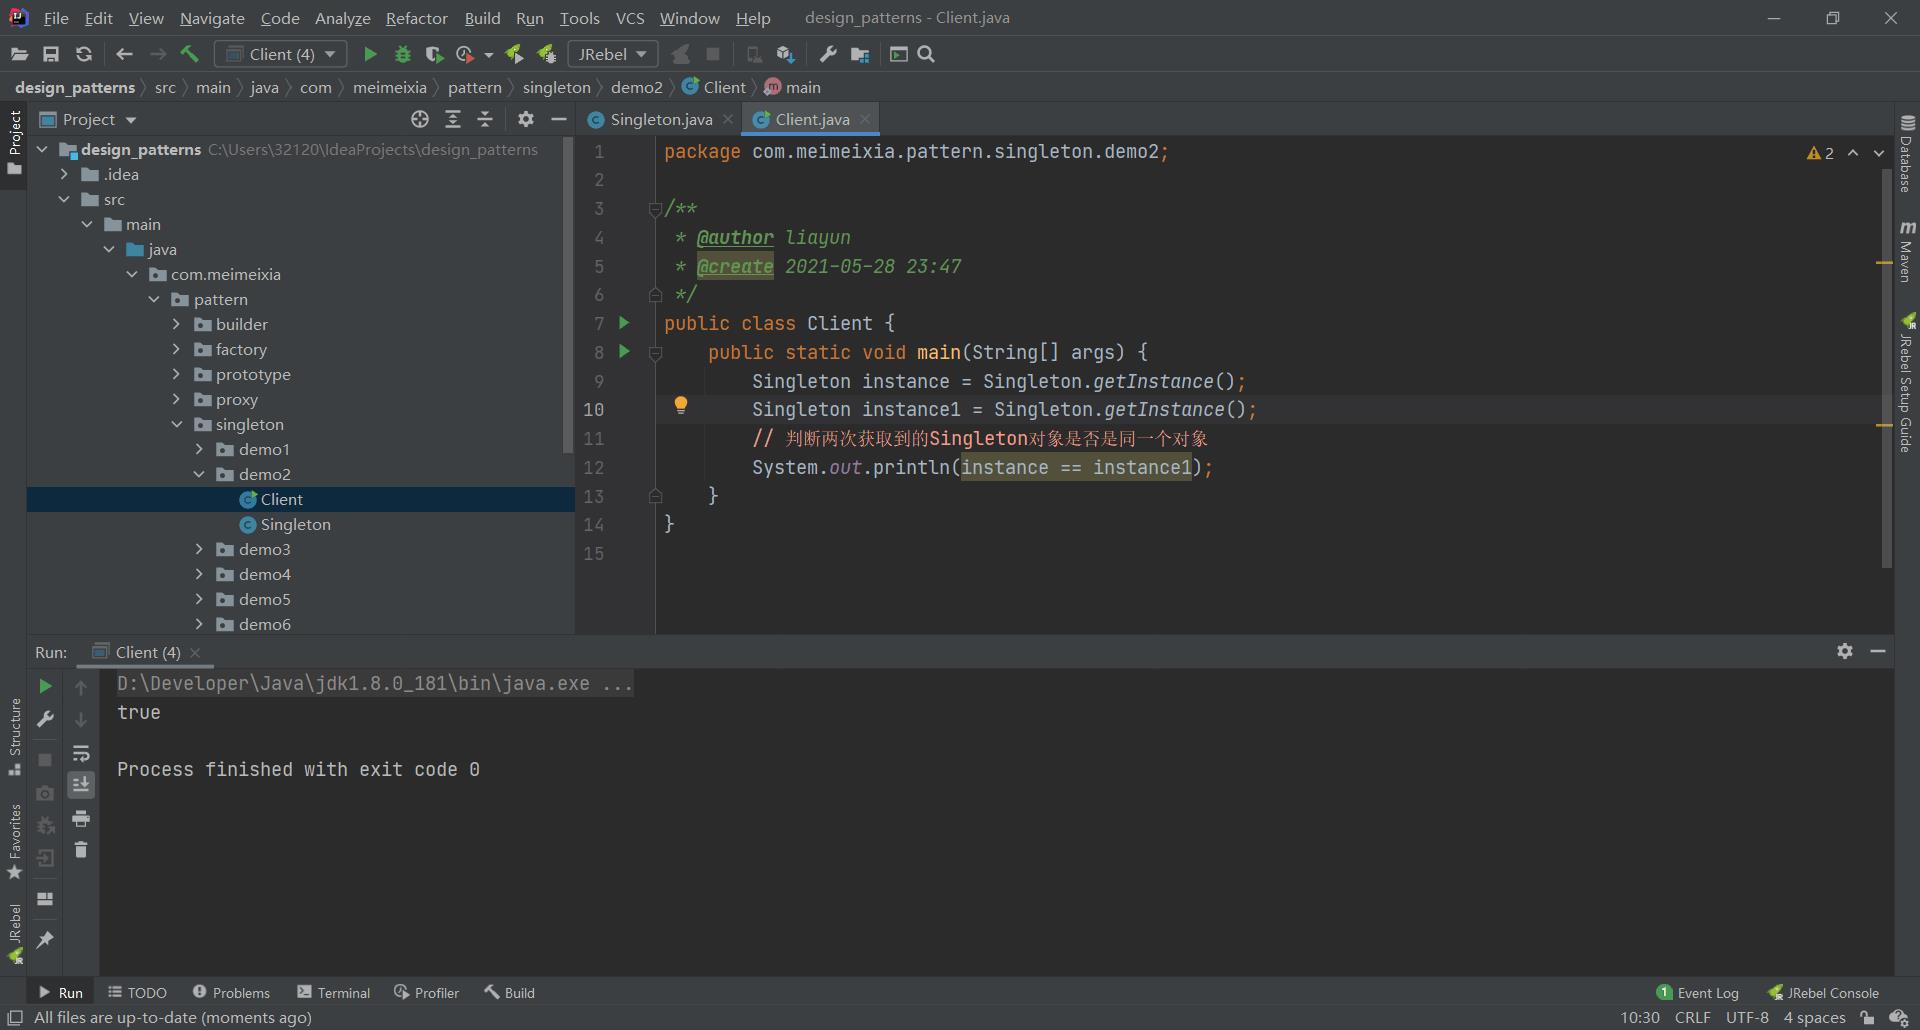Build project with the hammer icon

[190, 54]
